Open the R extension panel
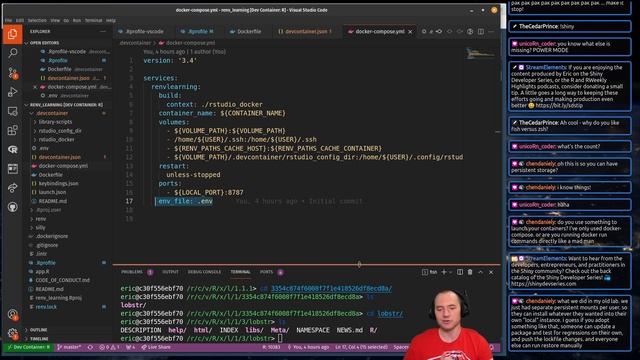 point(12,149)
